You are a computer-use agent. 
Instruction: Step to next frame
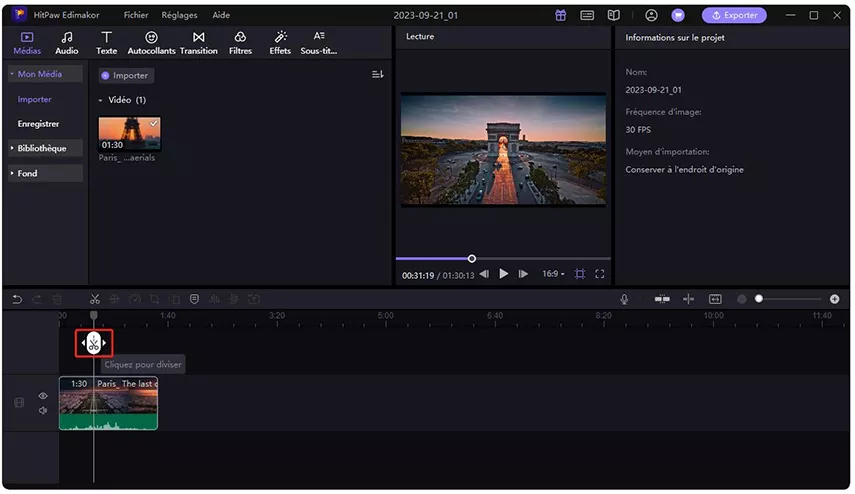tap(523, 274)
